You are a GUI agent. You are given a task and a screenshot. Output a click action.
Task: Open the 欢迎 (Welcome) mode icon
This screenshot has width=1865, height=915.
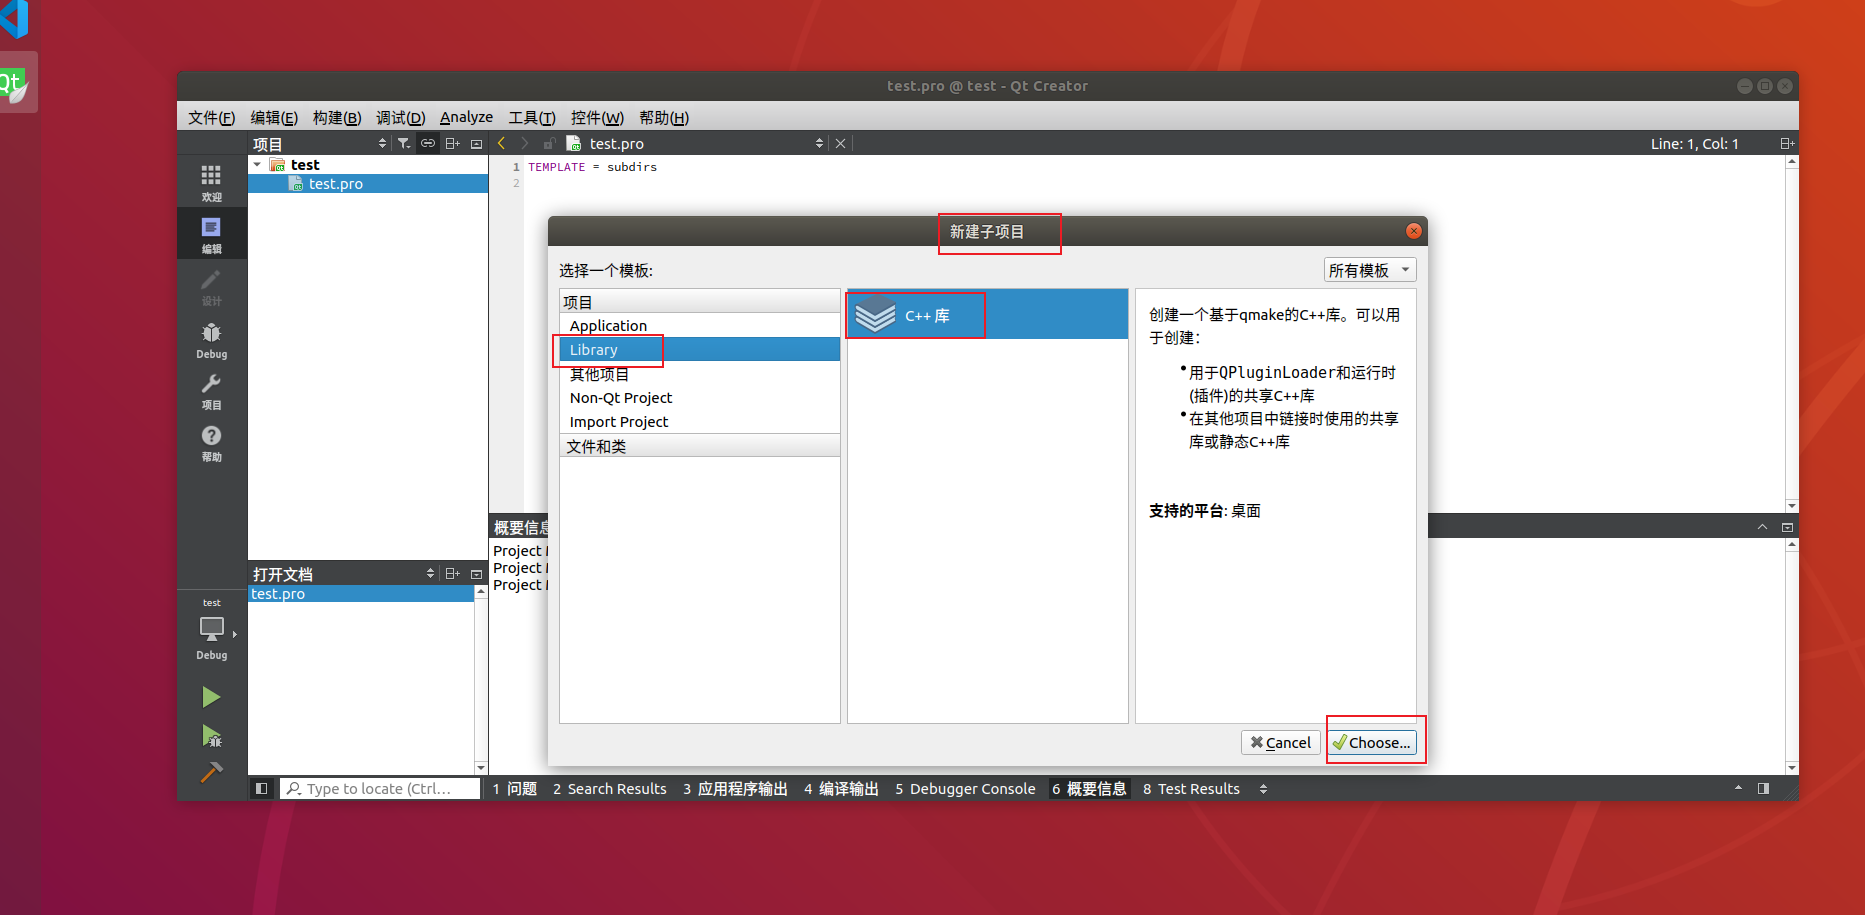click(211, 182)
